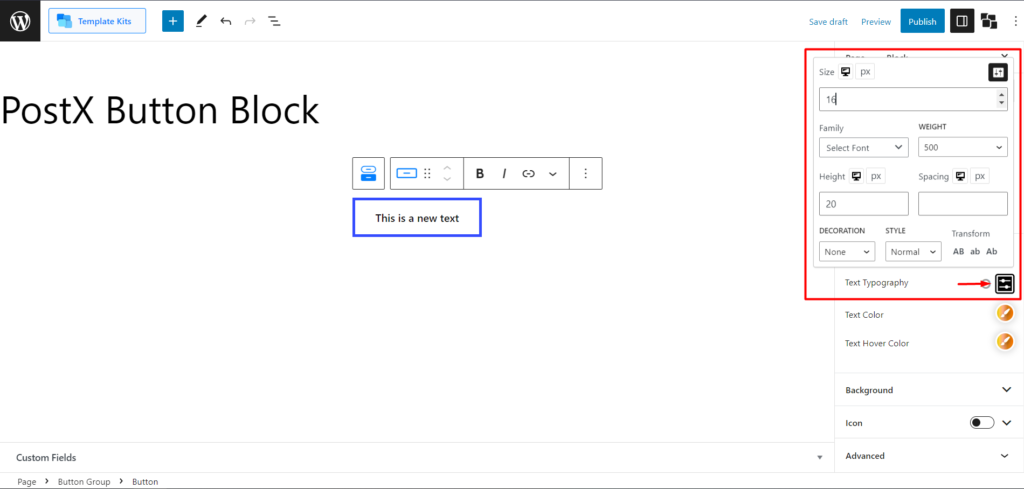1024x489 pixels.
Task: Increase size with the up stepper arrow
Action: click(1001, 94)
